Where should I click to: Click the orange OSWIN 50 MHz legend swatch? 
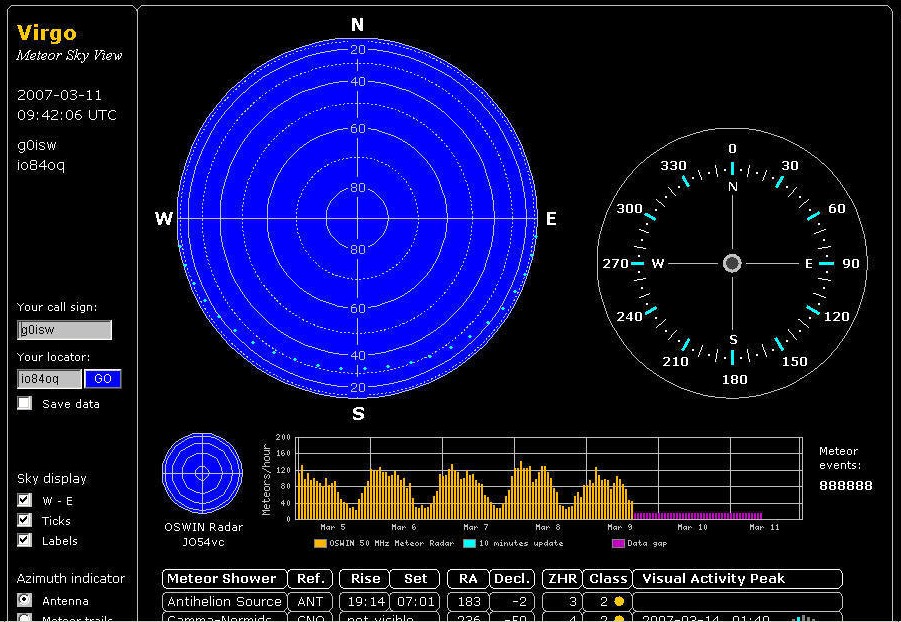point(320,543)
